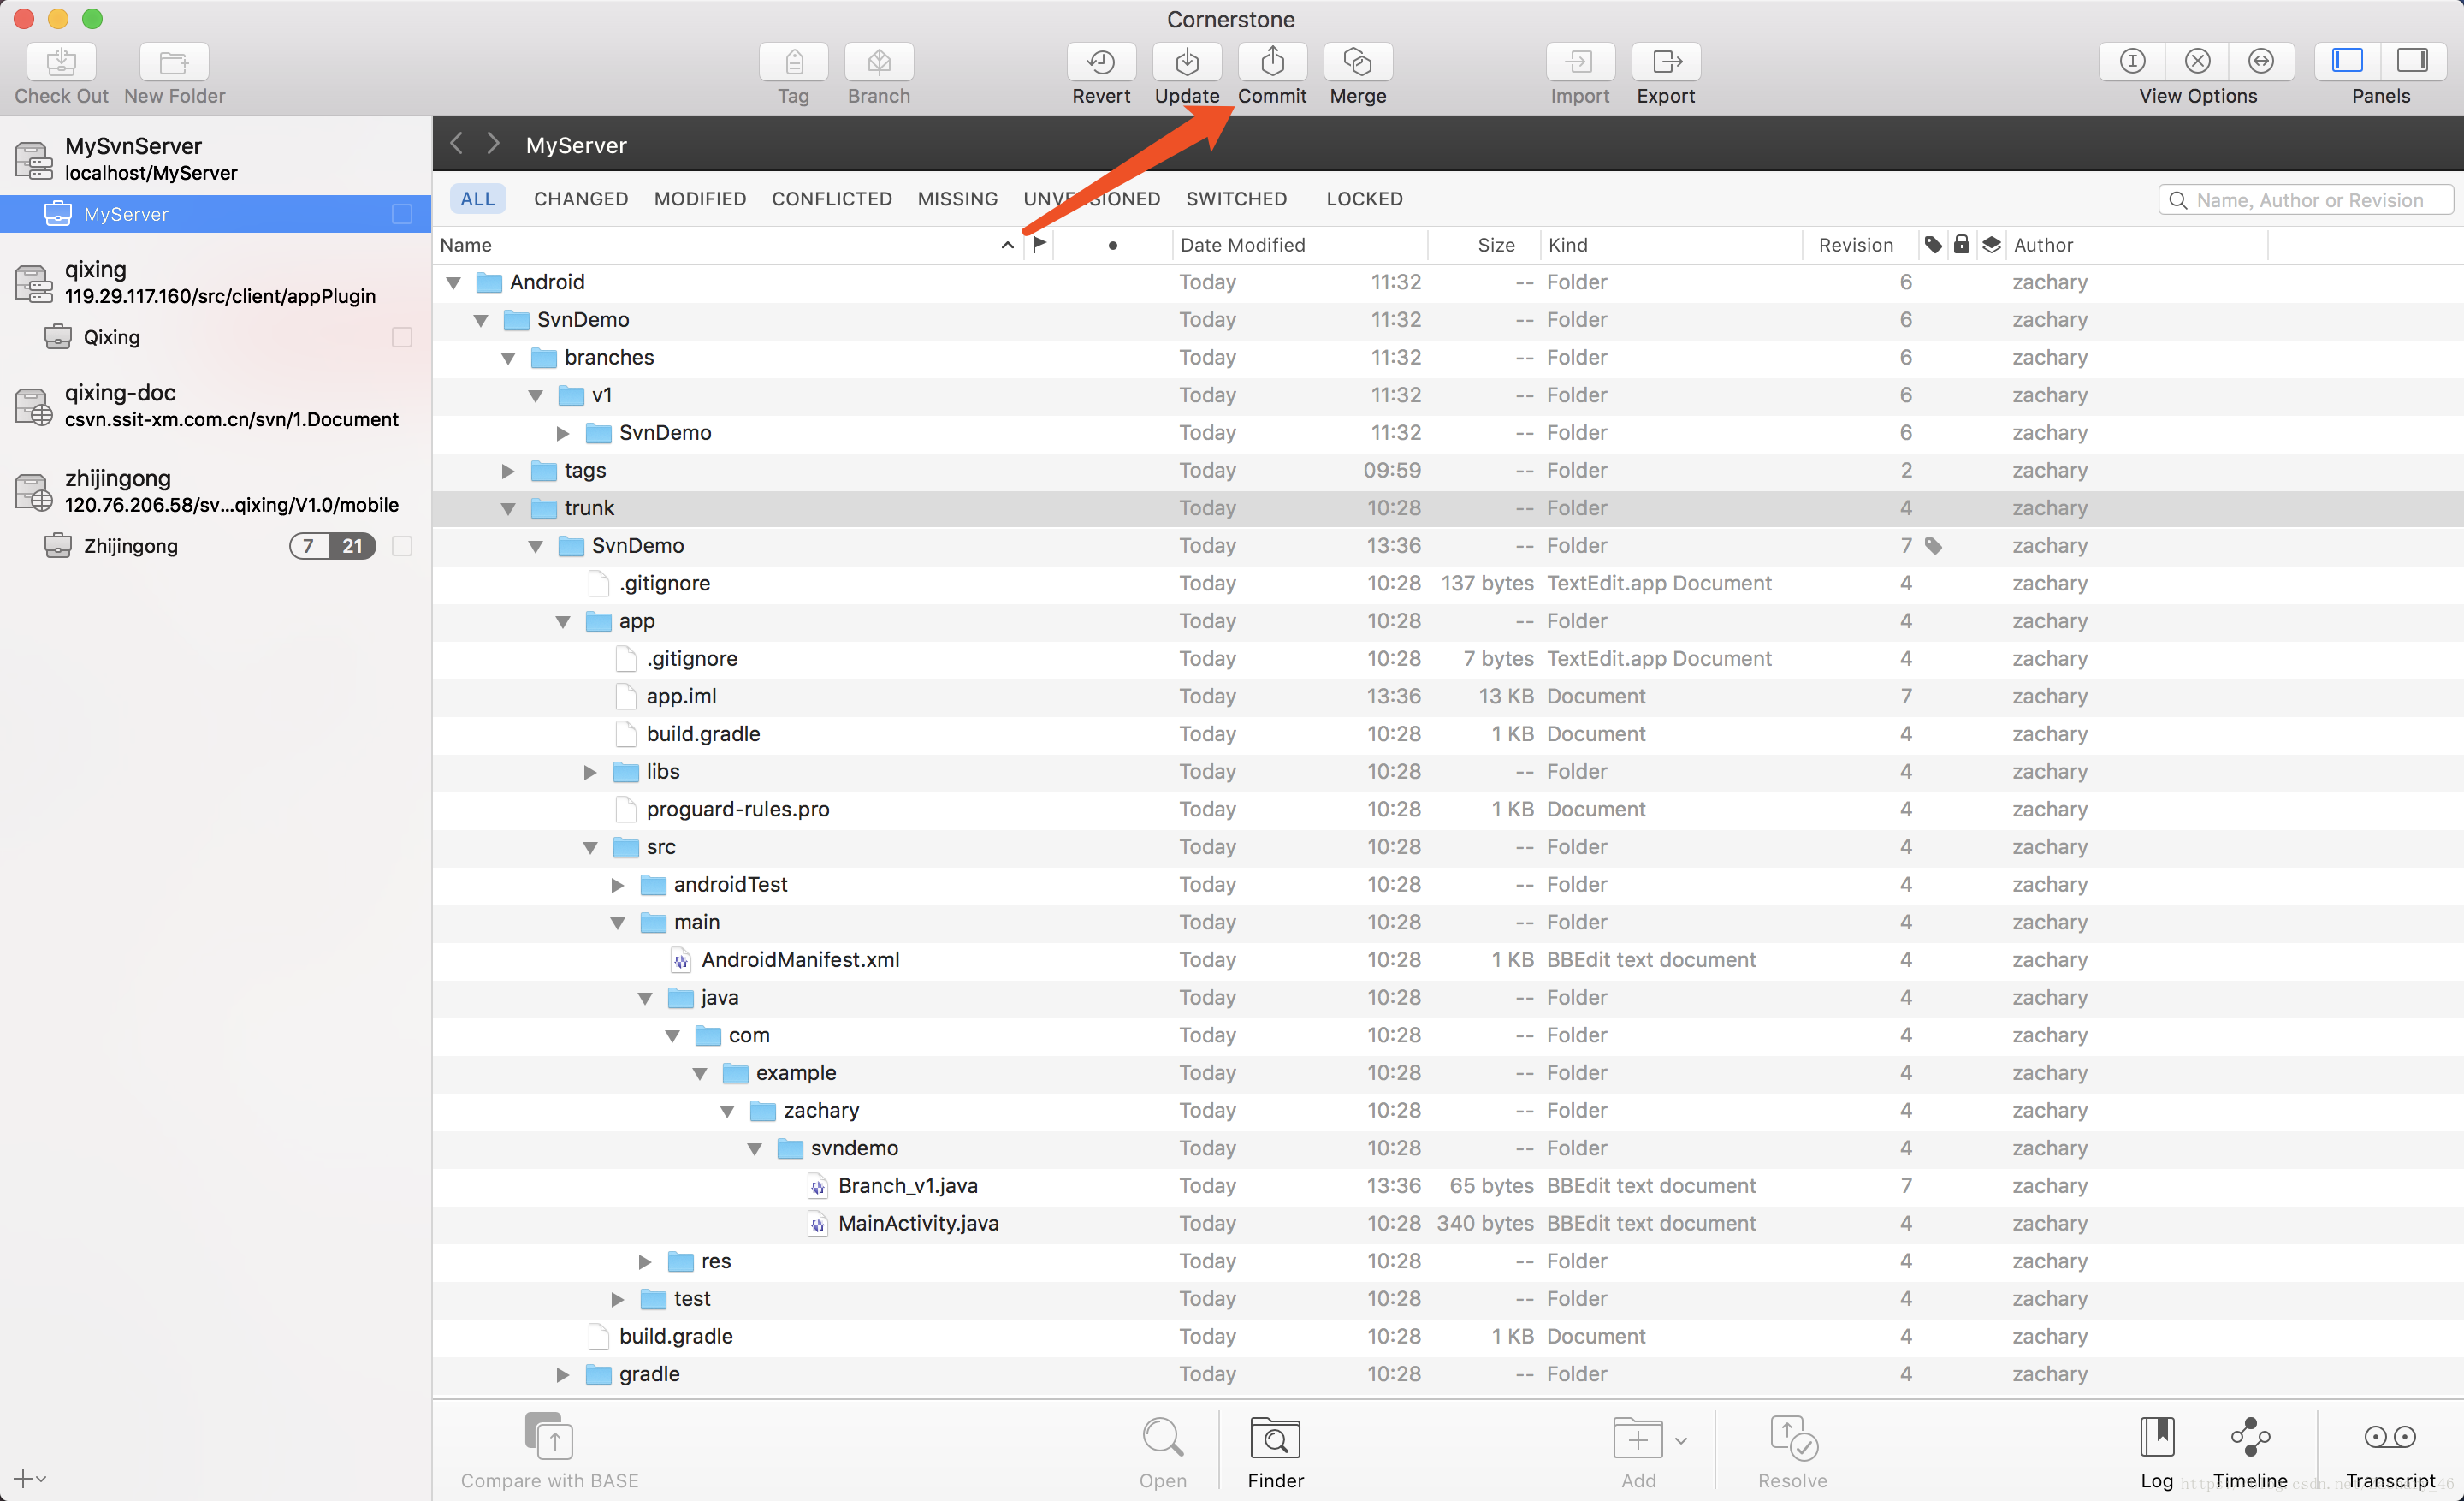Click the Resolve icon
2464x1501 pixels.
(1793, 1438)
